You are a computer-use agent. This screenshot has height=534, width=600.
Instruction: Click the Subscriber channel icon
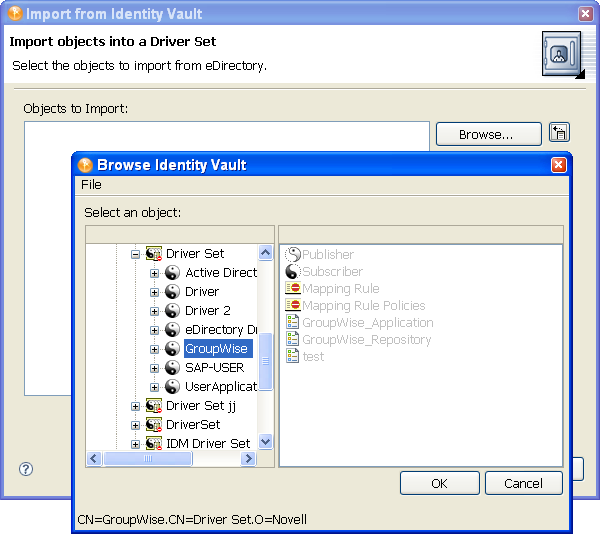pyautogui.click(x=293, y=272)
